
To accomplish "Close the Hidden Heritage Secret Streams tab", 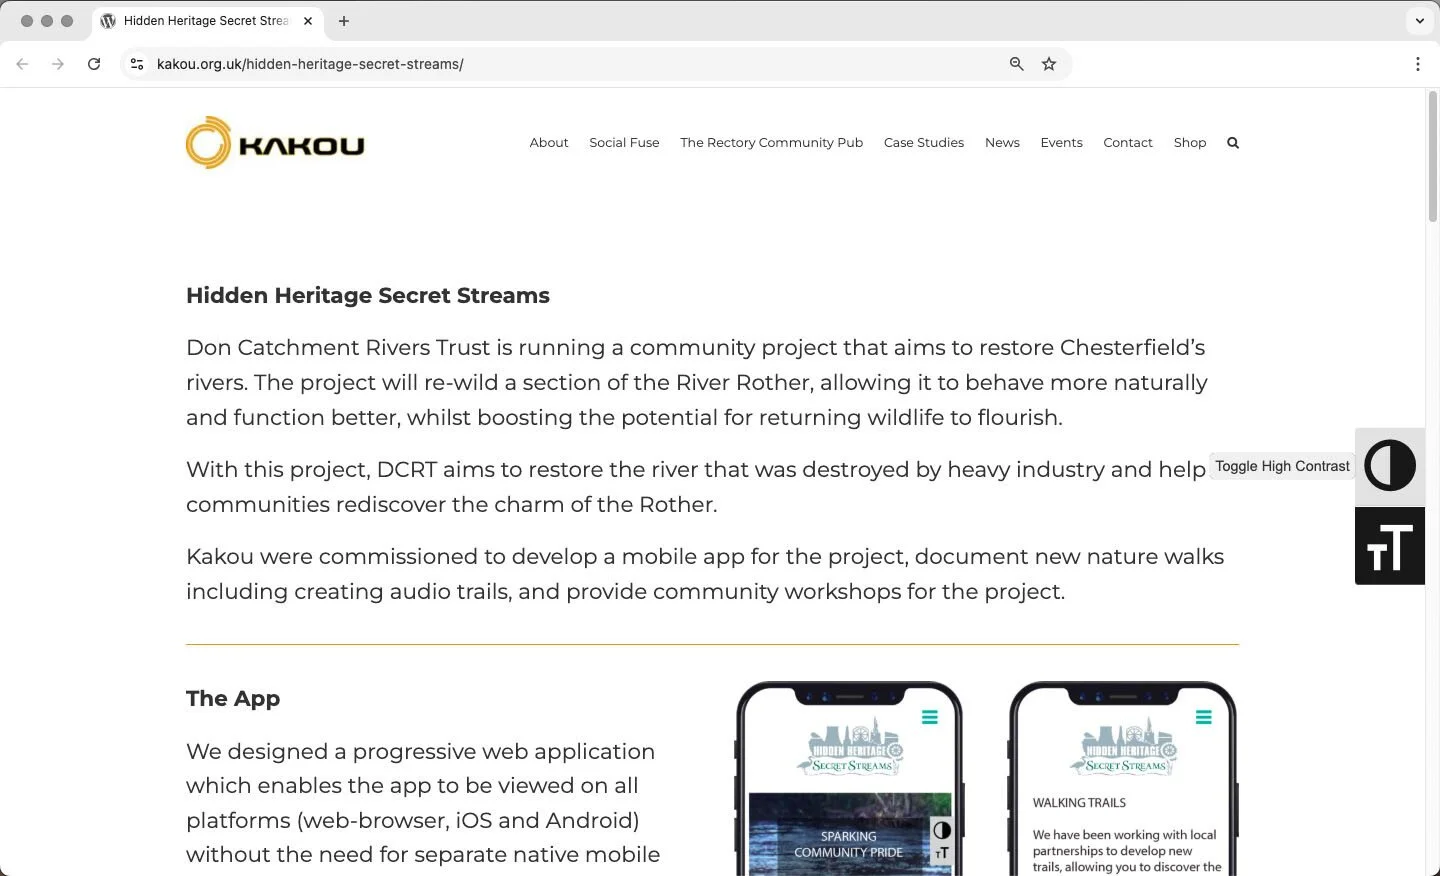I will click(x=308, y=21).
